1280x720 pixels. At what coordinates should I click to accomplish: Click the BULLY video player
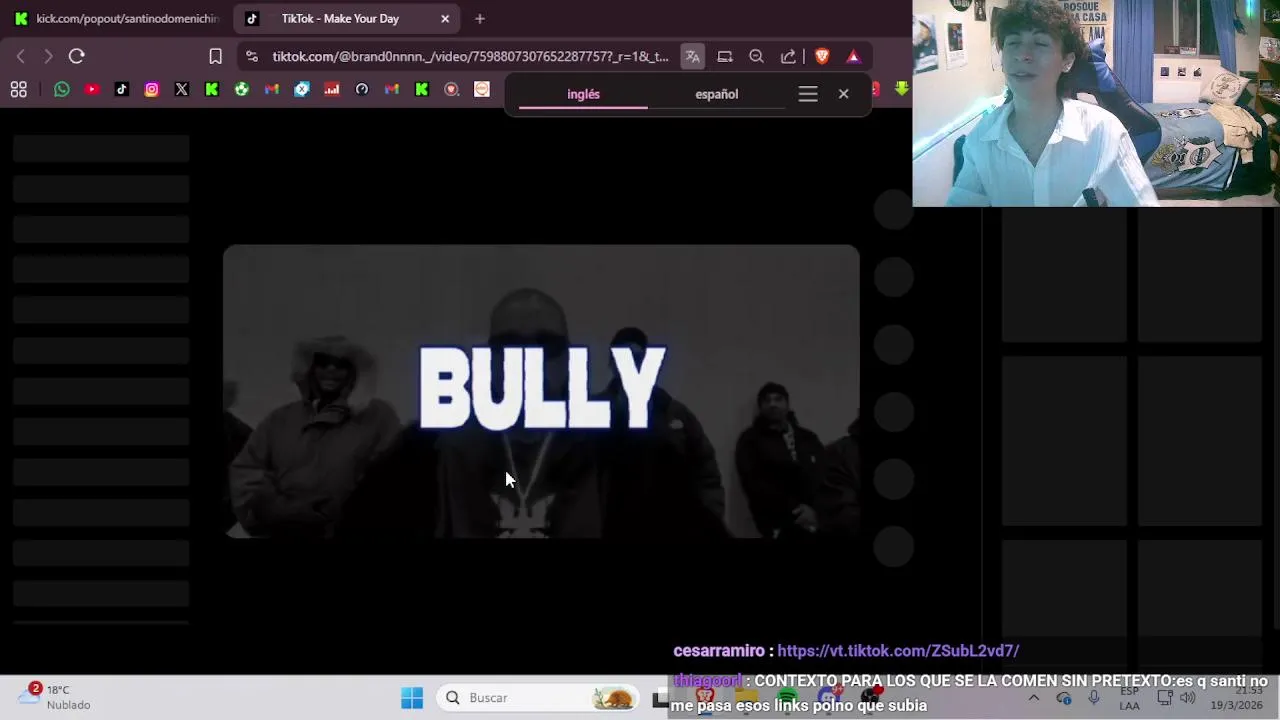coord(541,391)
